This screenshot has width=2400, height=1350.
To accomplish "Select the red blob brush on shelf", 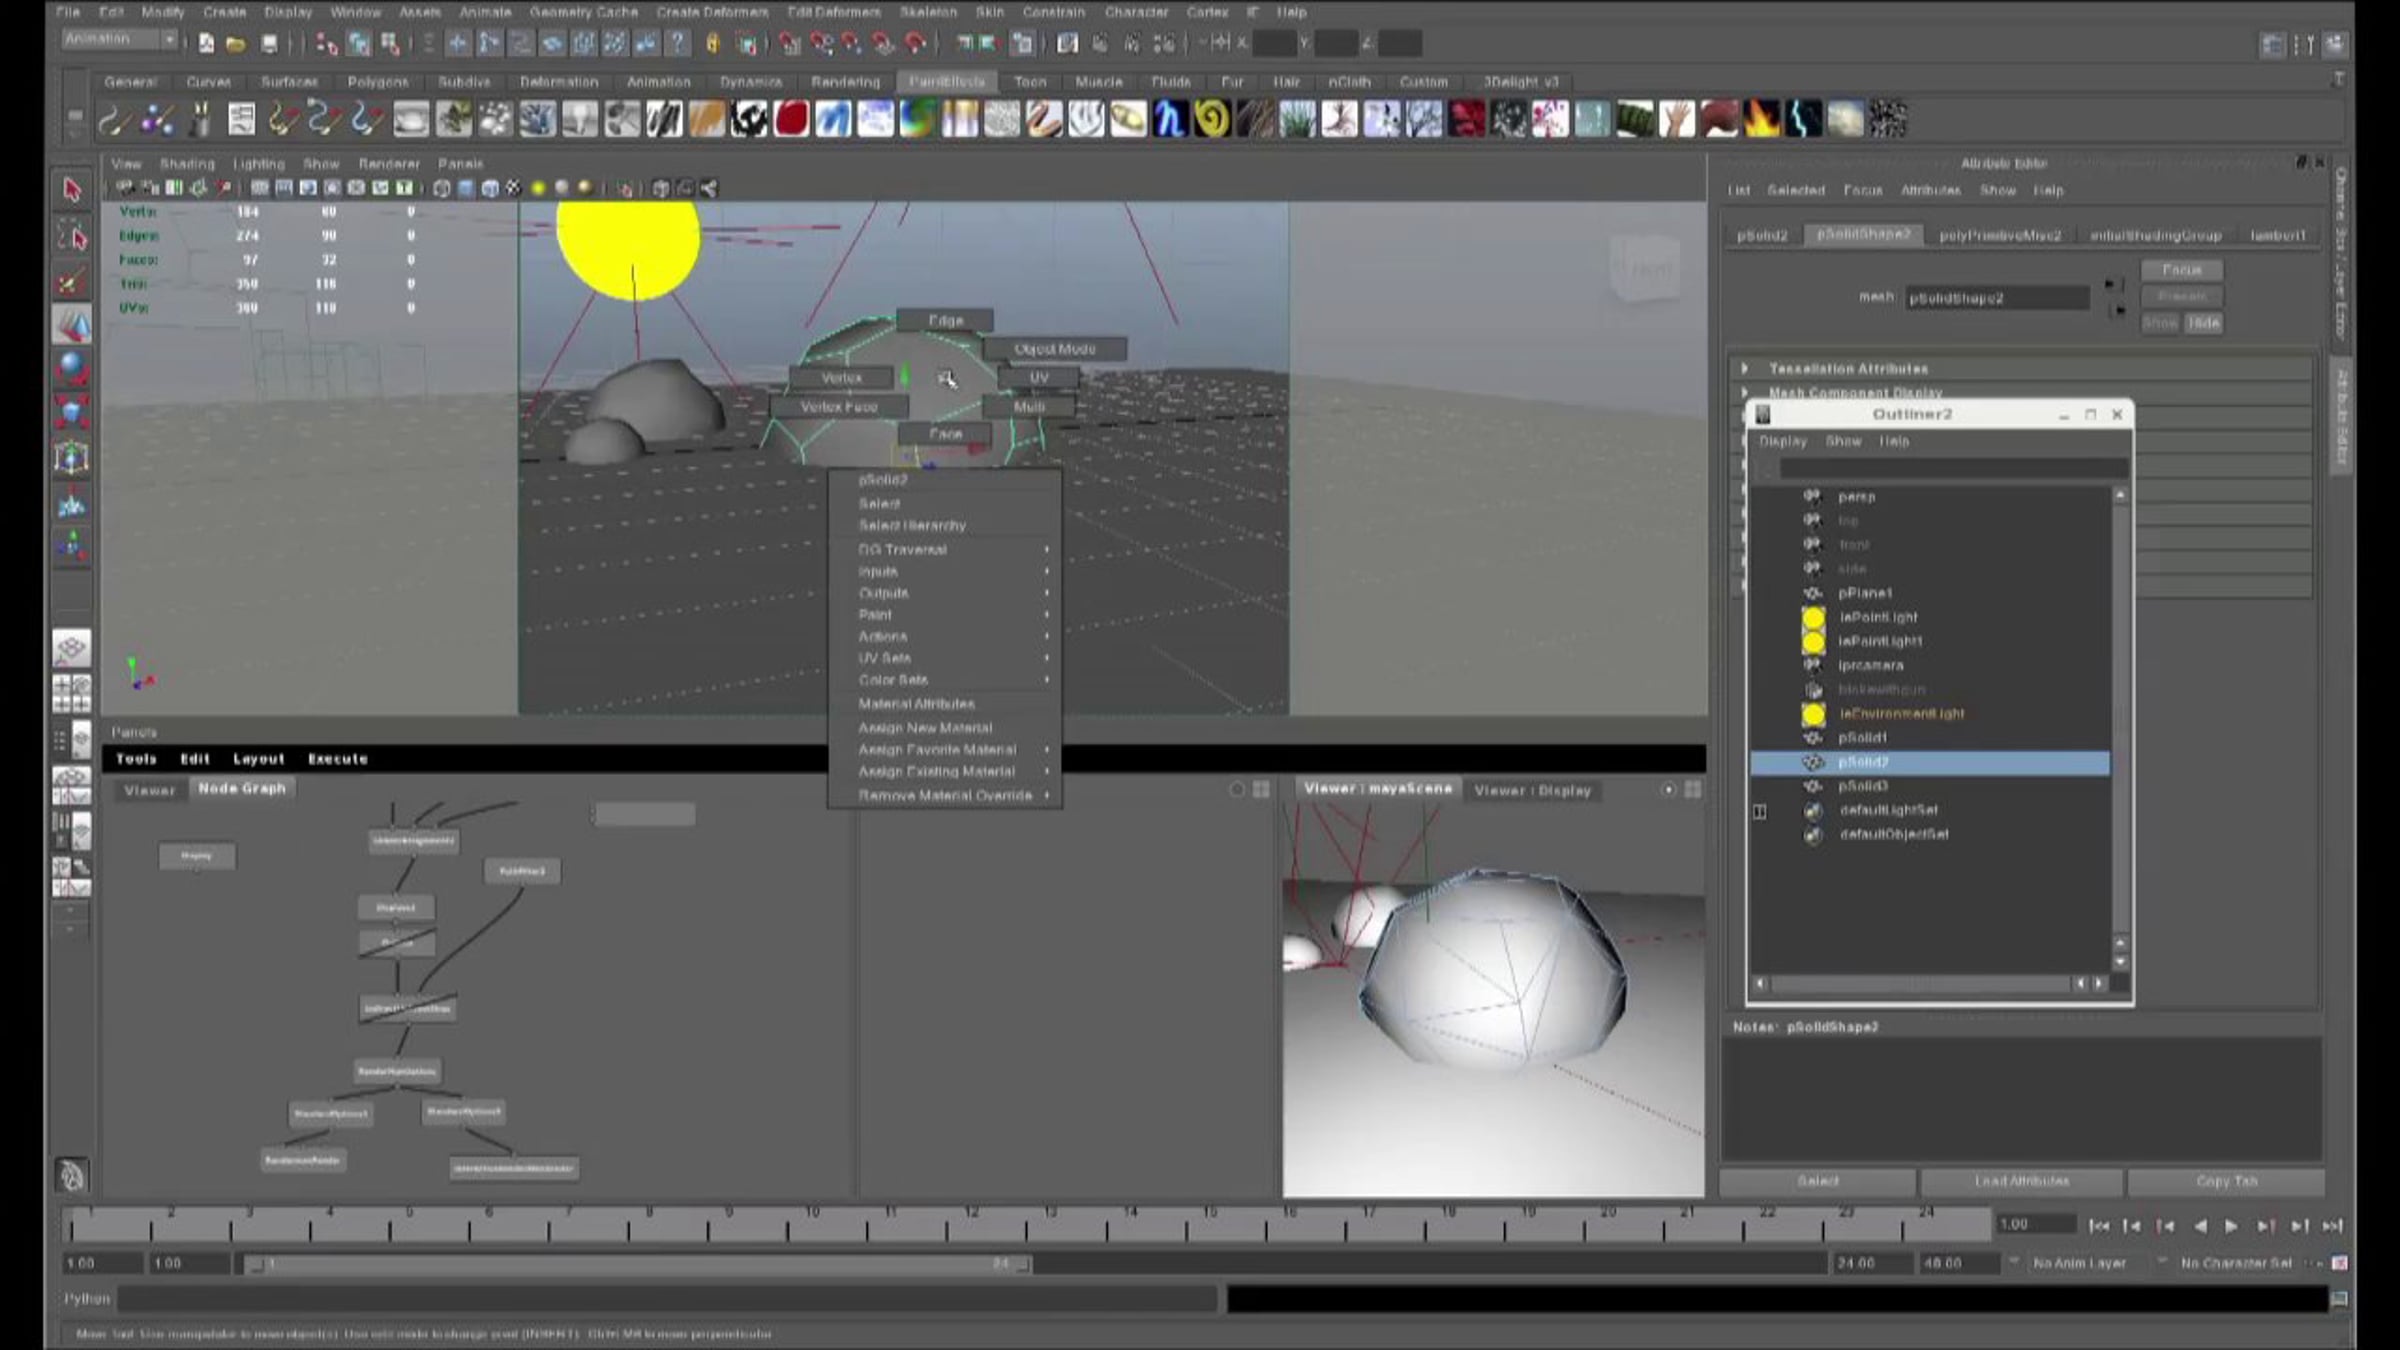I will [x=791, y=120].
